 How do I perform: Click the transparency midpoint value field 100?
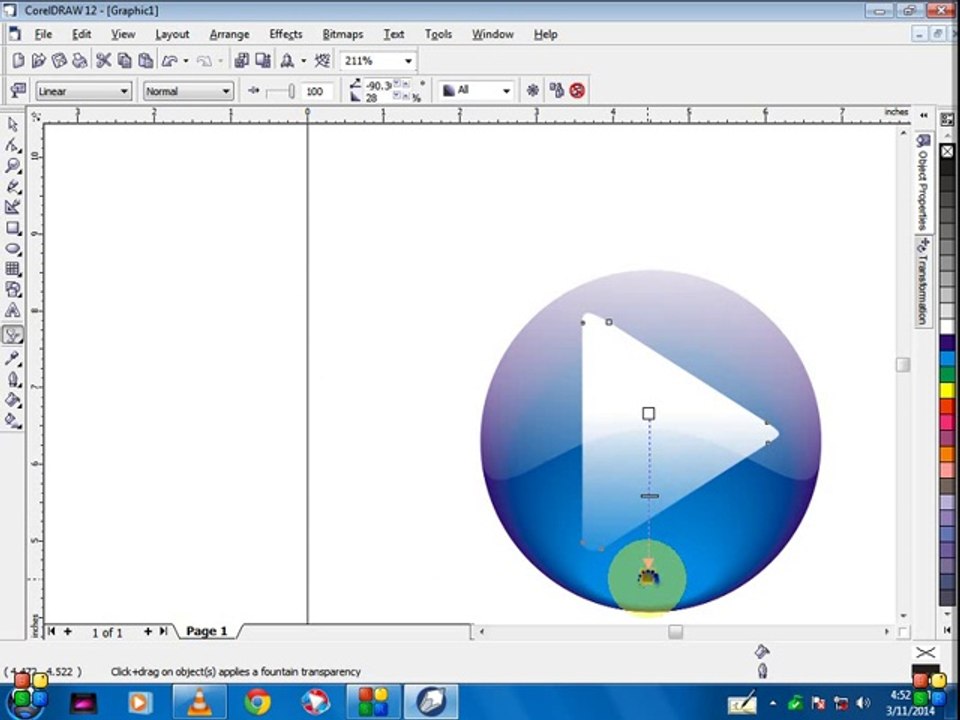point(317,91)
